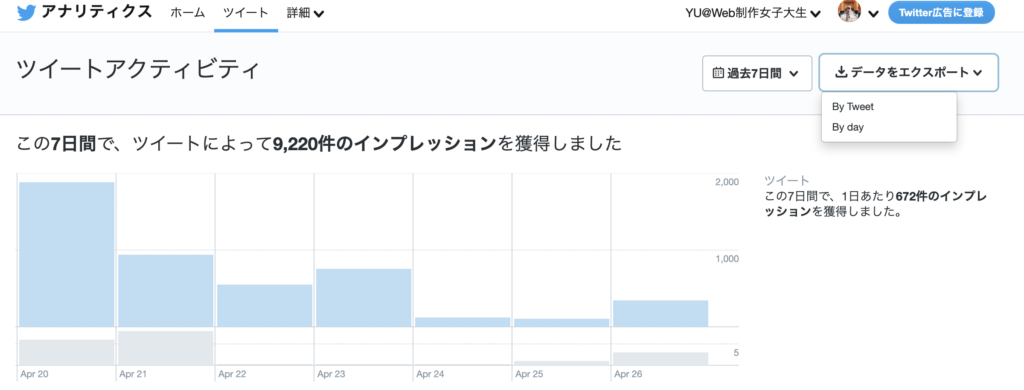1024x390 pixels.
Task: Click the calendar icon in date range button
Action: coord(718,73)
